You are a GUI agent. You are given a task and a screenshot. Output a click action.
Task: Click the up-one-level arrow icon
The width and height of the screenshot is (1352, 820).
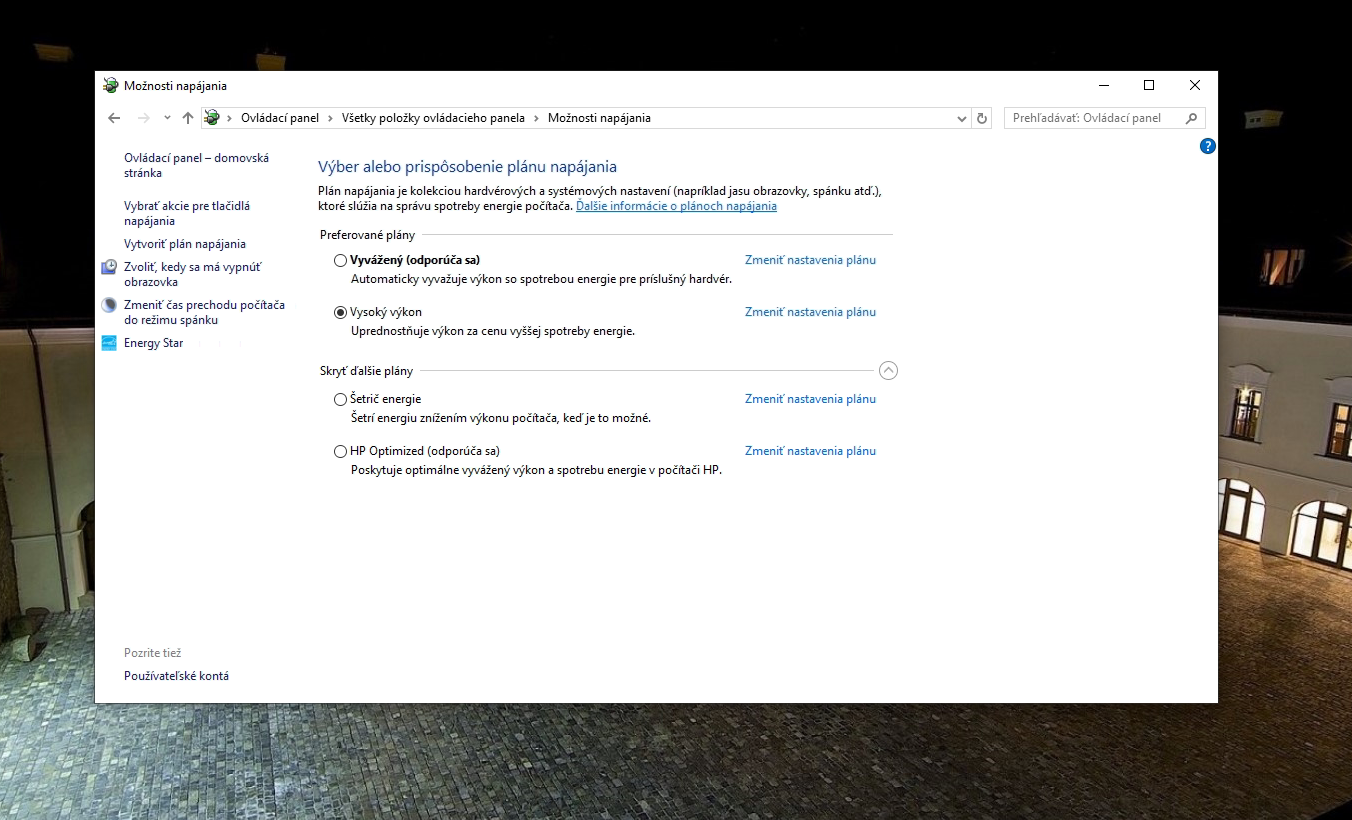tap(188, 118)
